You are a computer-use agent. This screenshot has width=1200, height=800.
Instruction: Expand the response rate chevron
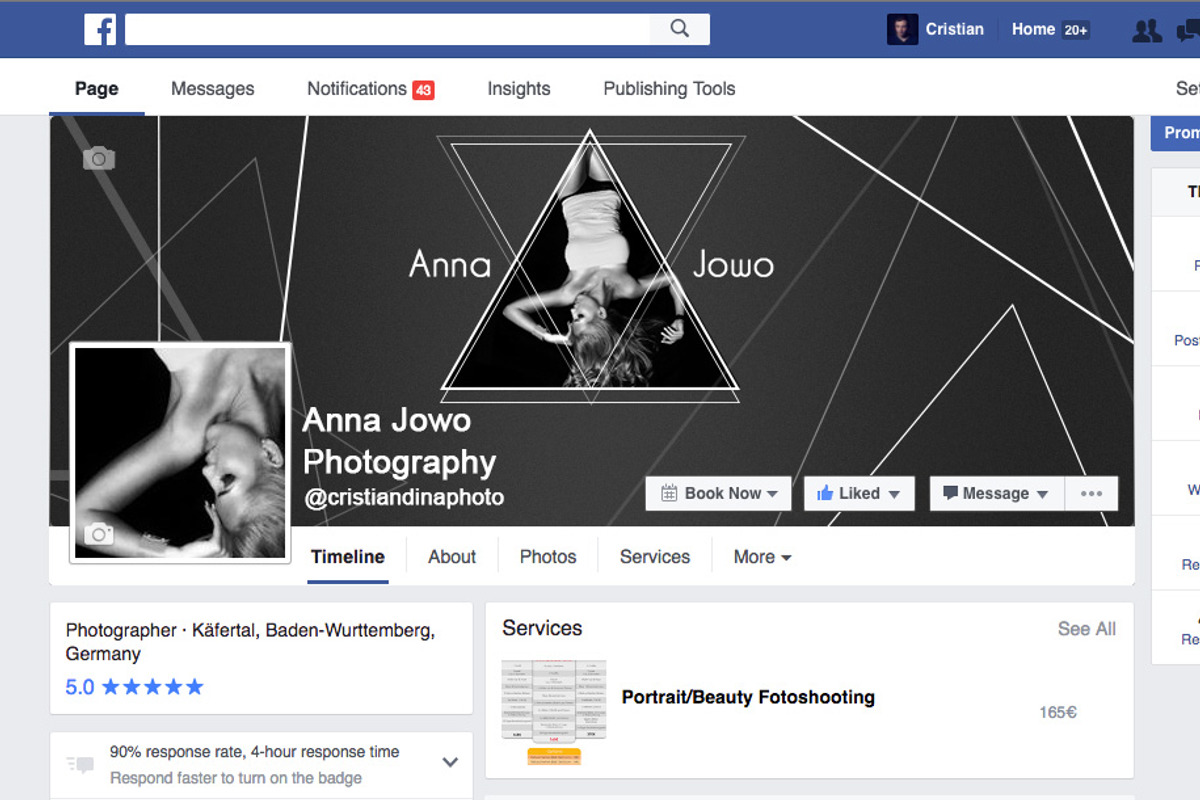coord(450,762)
